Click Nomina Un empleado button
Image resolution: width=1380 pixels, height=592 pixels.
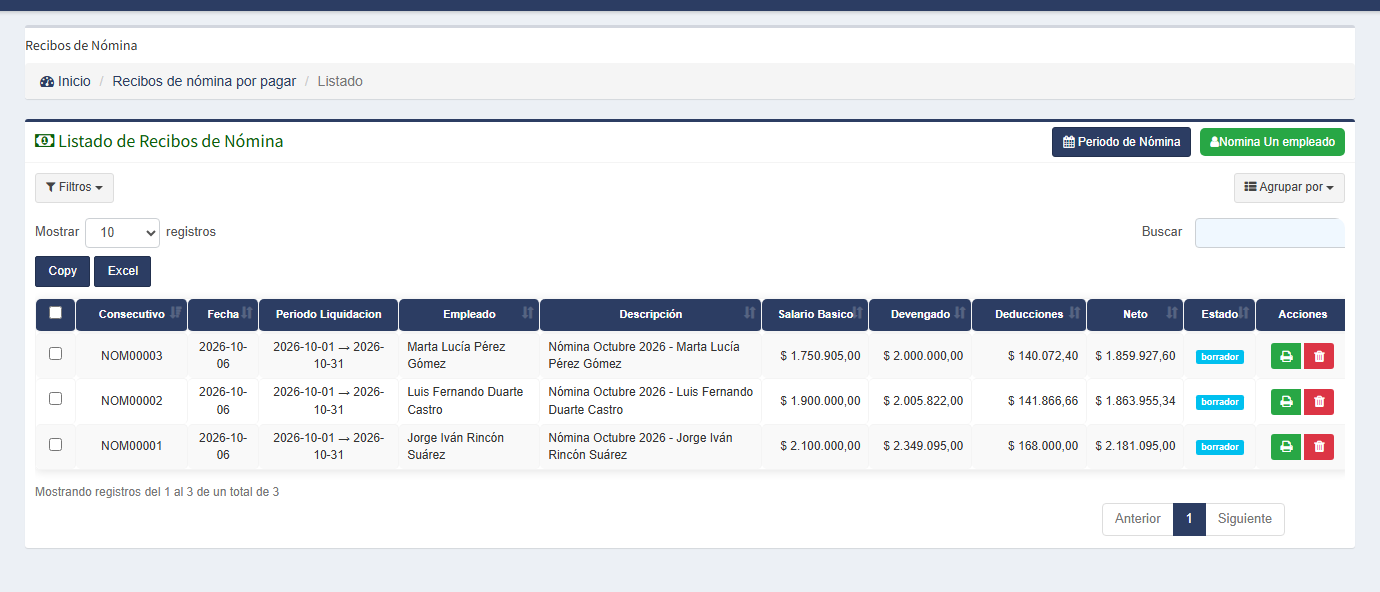tap(1272, 142)
